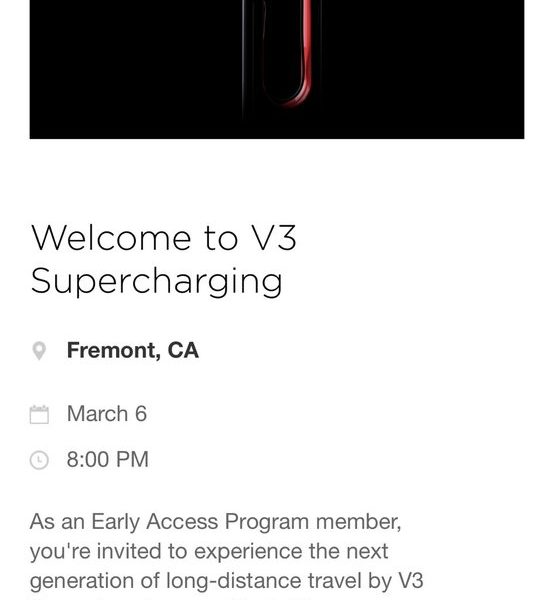This screenshot has width=554, height=600.
Task: Click the line 'you're invited to experience the next'
Action: pyautogui.click(x=209, y=551)
